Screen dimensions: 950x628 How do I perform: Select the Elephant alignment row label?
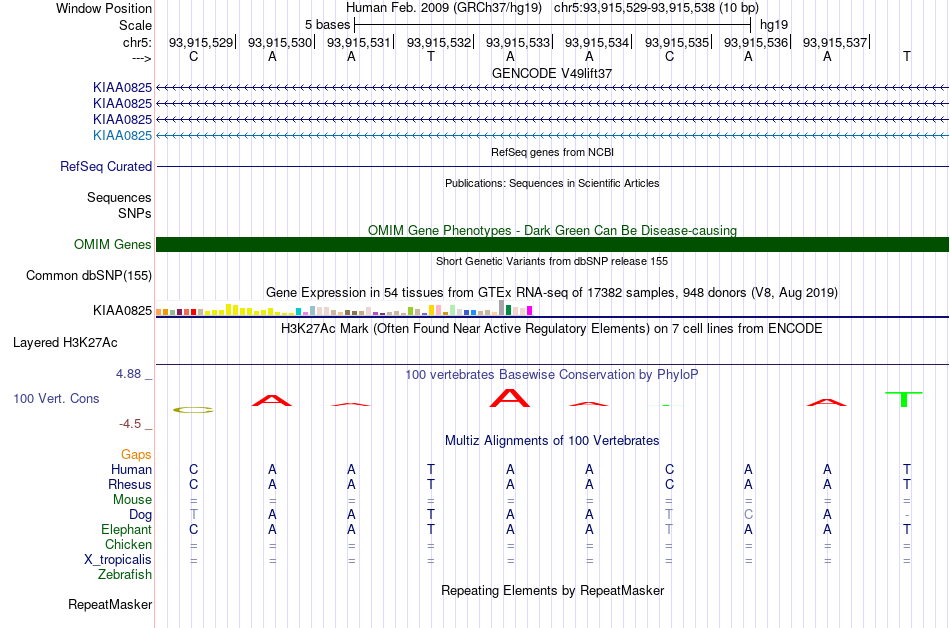[127, 529]
